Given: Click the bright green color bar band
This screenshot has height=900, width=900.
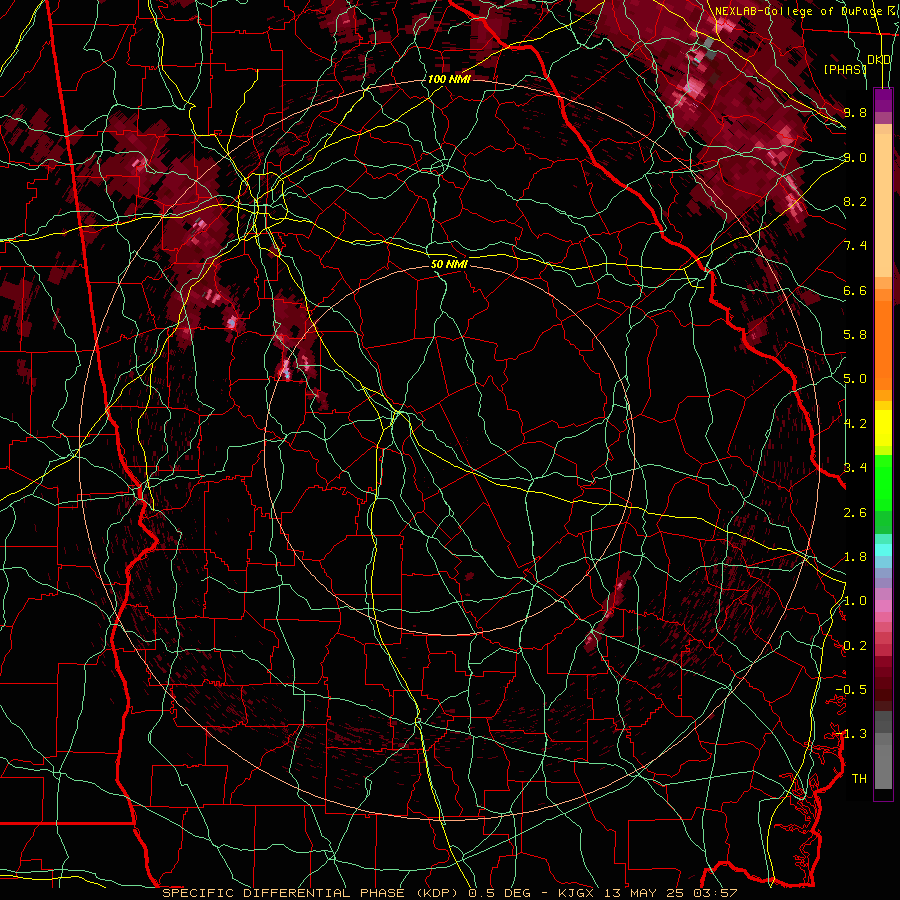Looking at the screenshot, I should (x=883, y=482).
